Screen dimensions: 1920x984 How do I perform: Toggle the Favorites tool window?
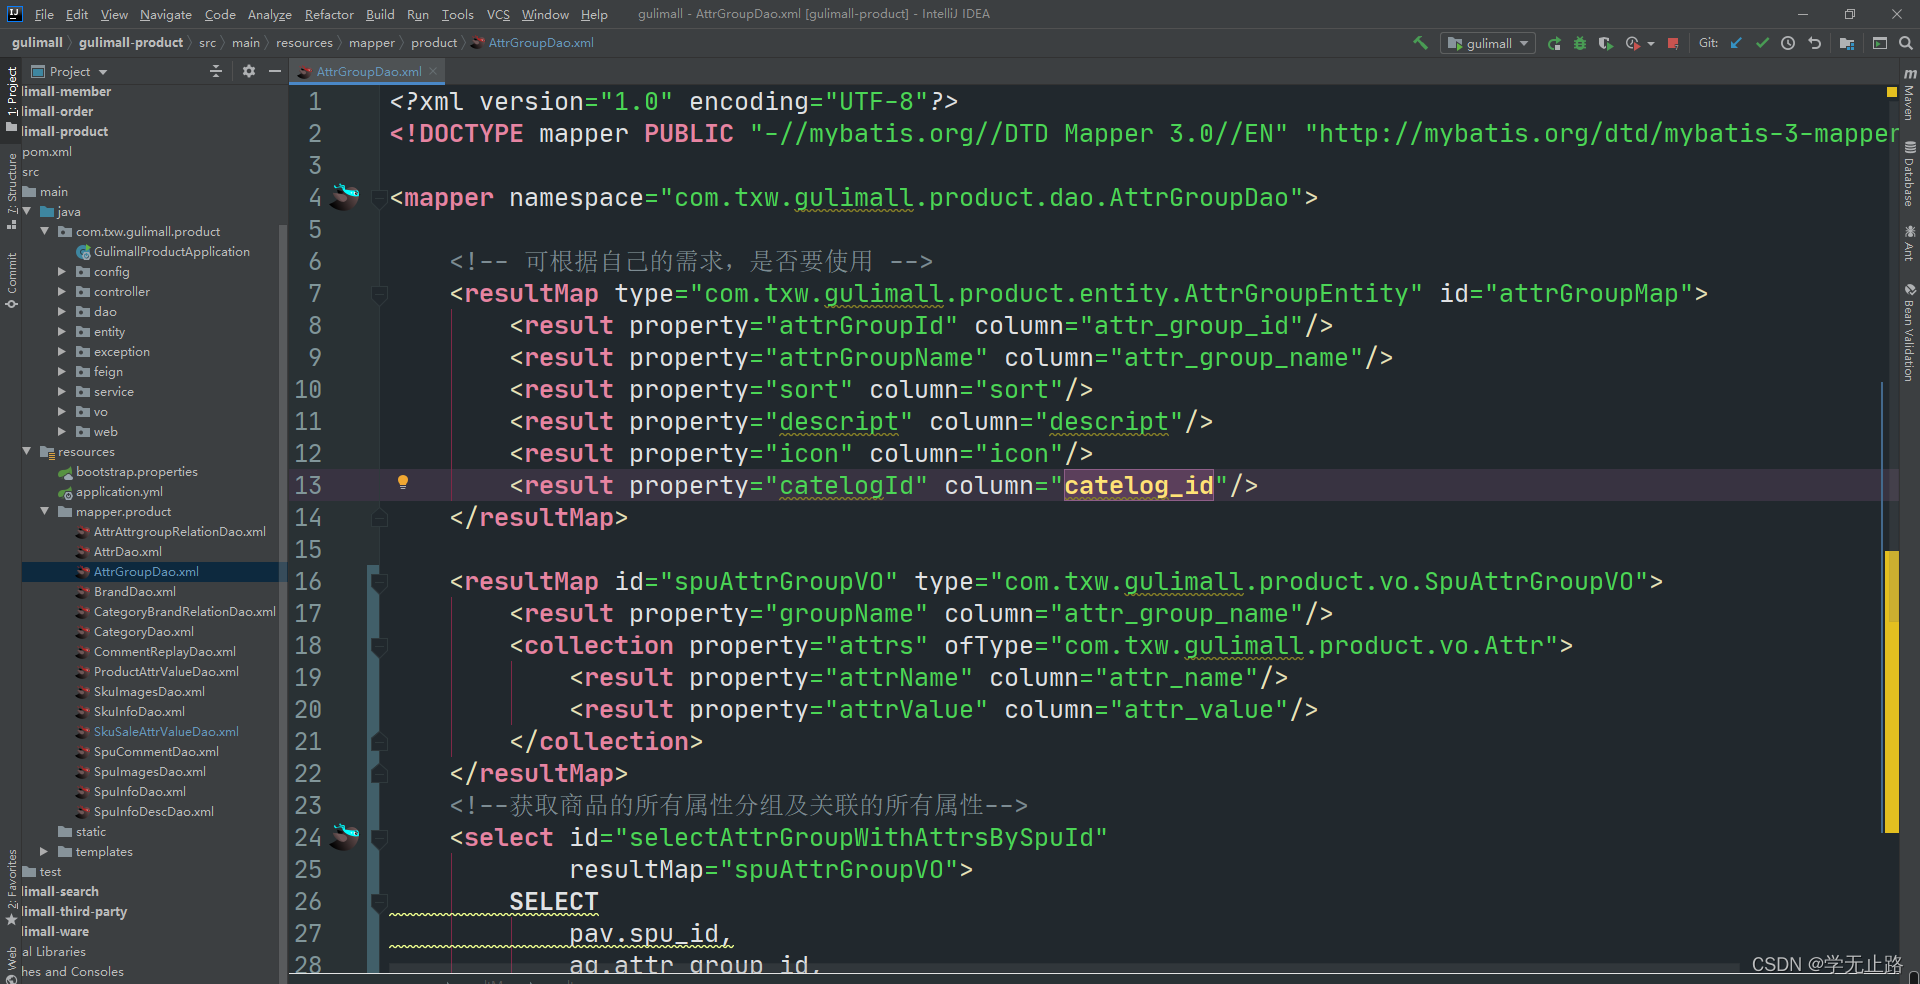(x=11, y=889)
